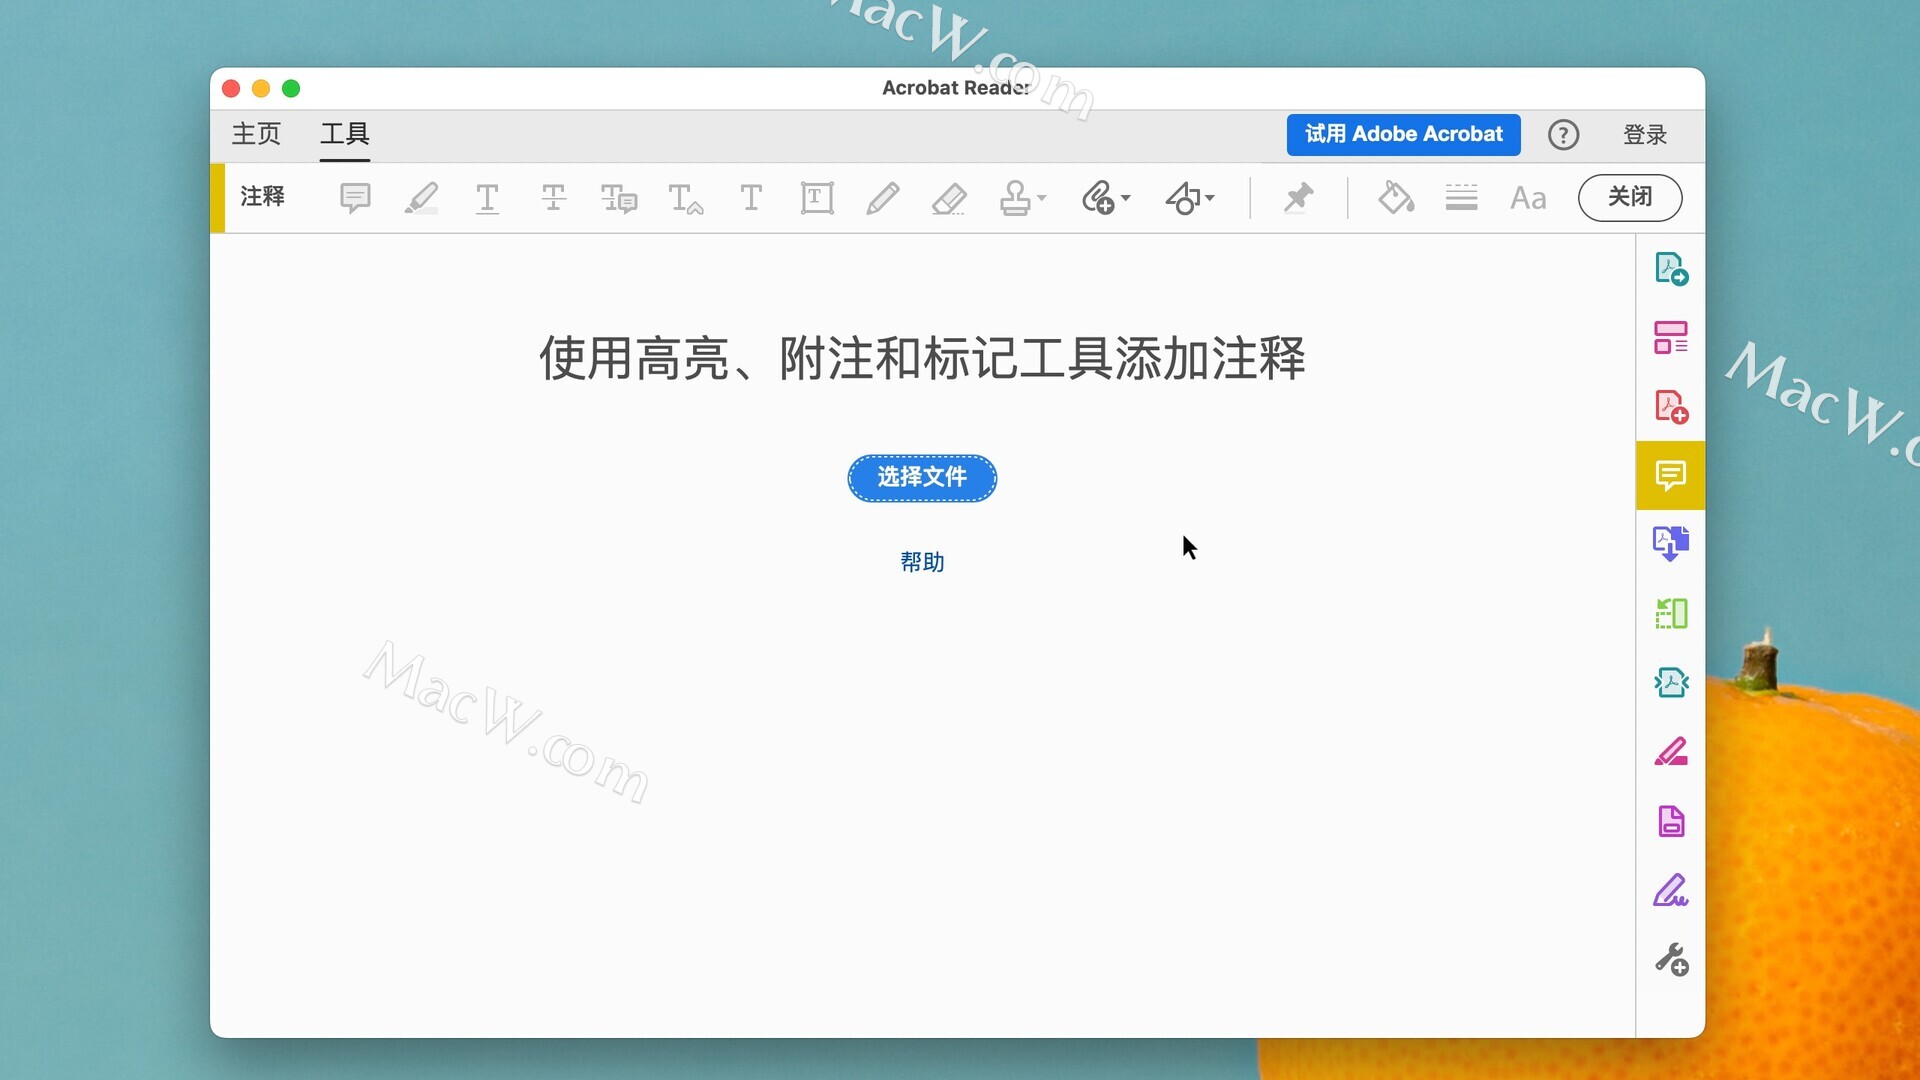Image resolution: width=1920 pixels, height=1080 pixels.
Task: Open teal Send for signature sidebar tool
Action: click(x=1671, y=683)
